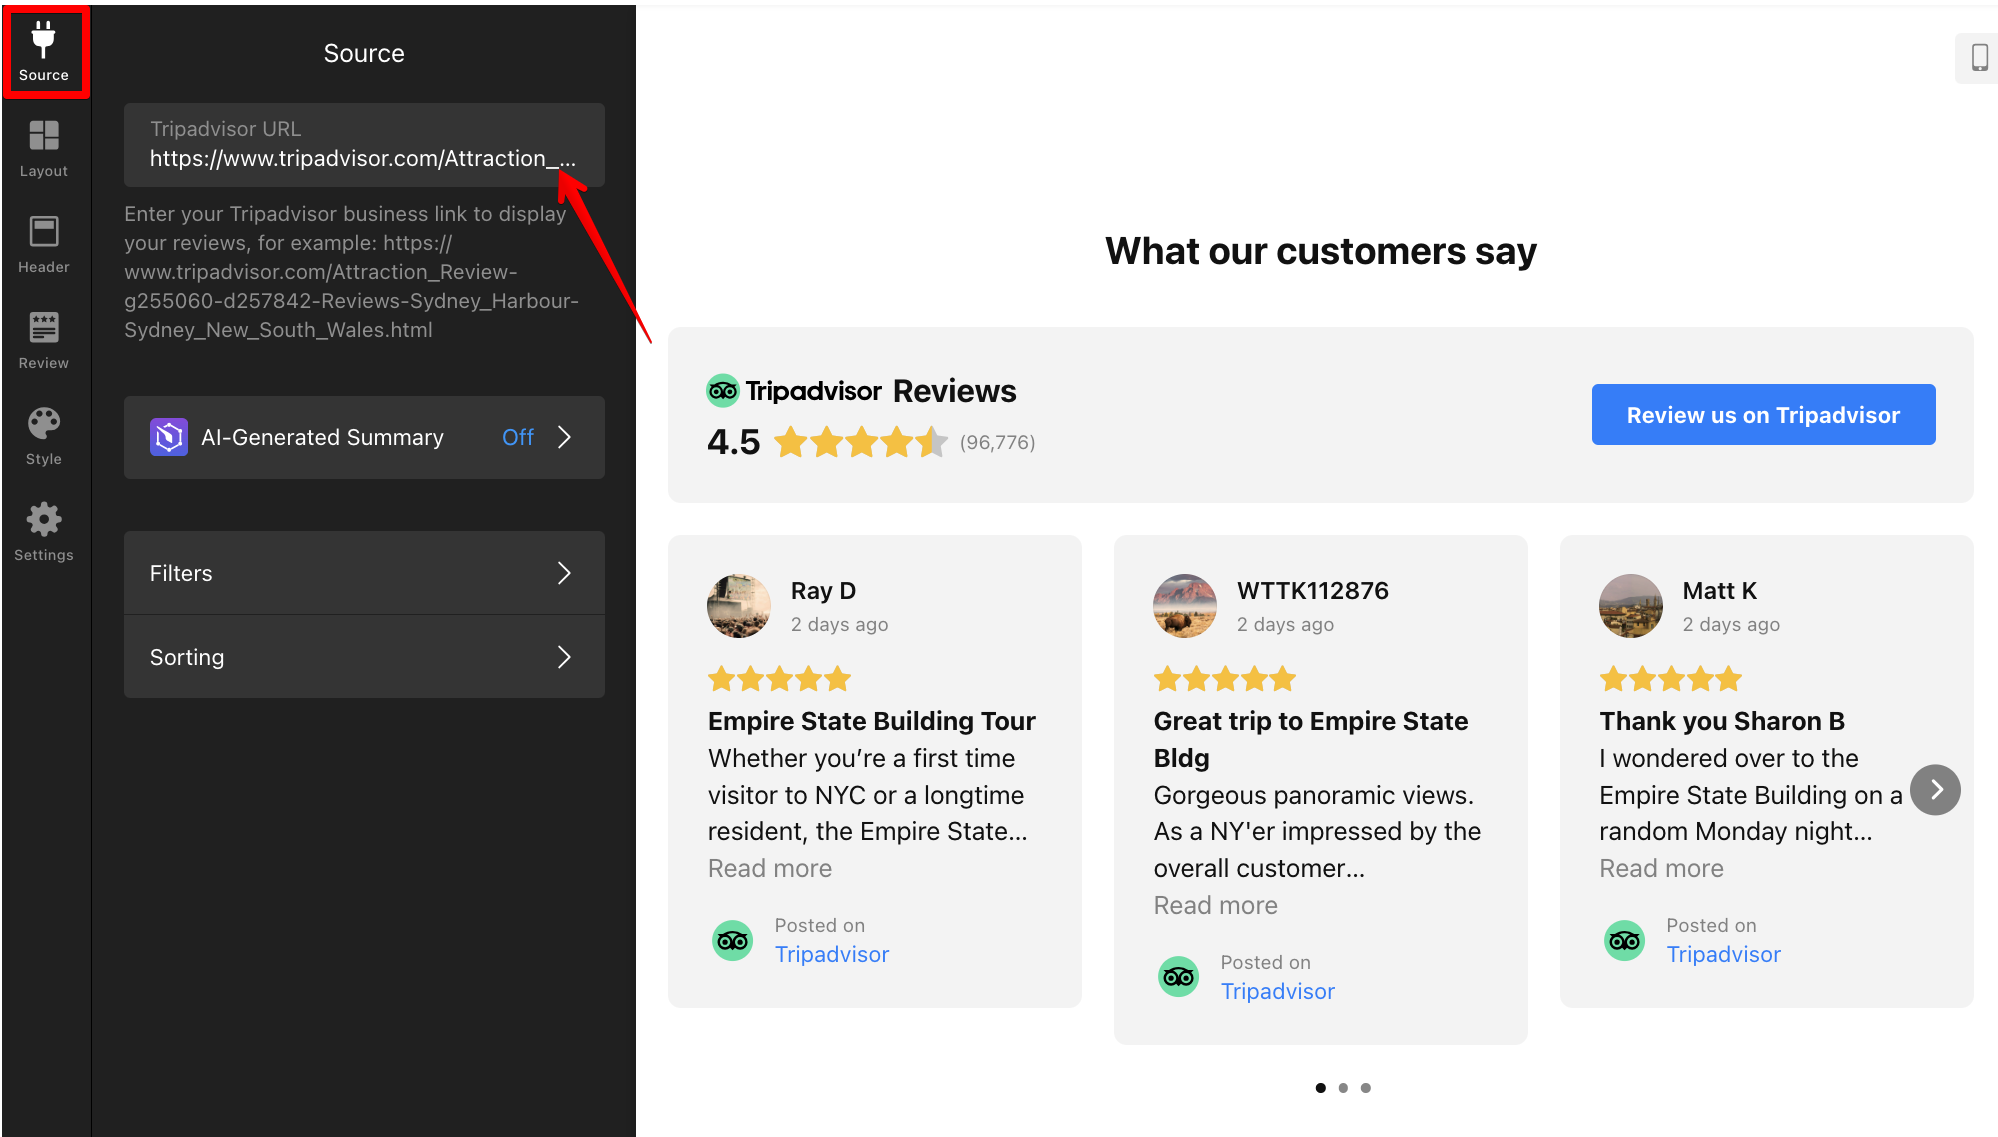Open the Settings gear tab
The width and height of the screenshot is (1998, 1137).
coord(44,532)
